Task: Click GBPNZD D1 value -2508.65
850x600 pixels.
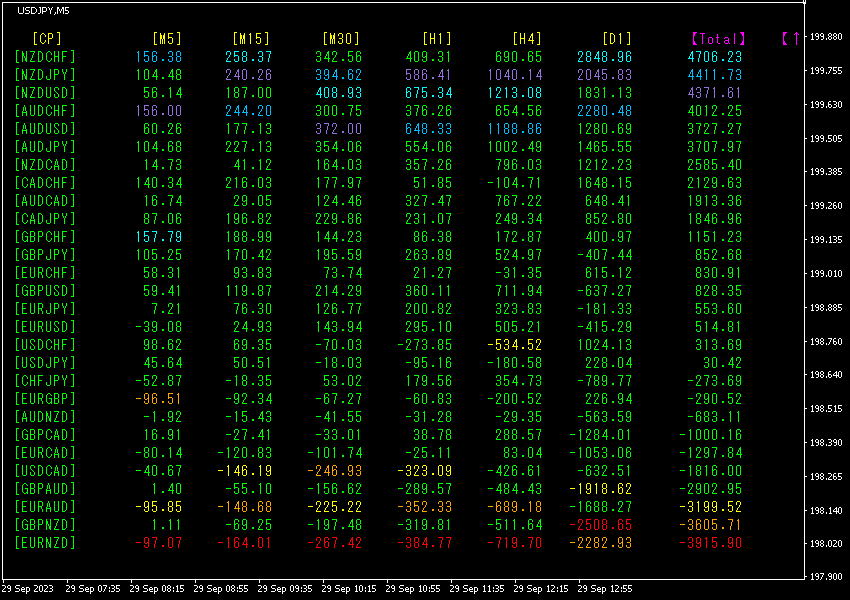Action: [x=601, y=525]
